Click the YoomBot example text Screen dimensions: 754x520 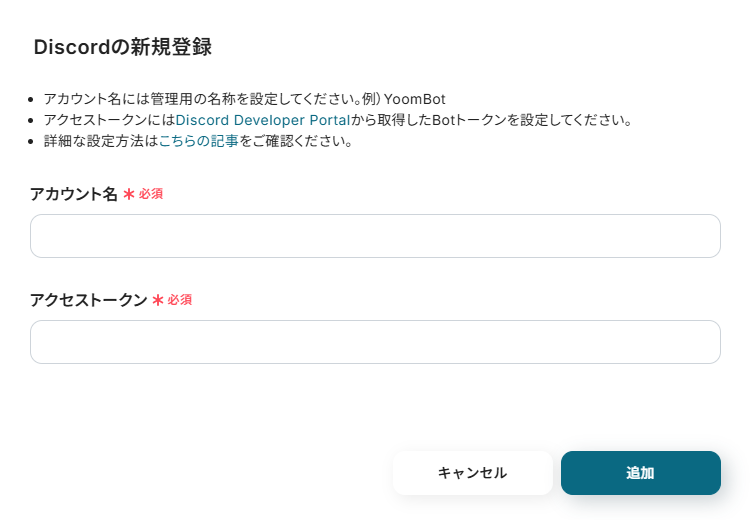[412, 99]
